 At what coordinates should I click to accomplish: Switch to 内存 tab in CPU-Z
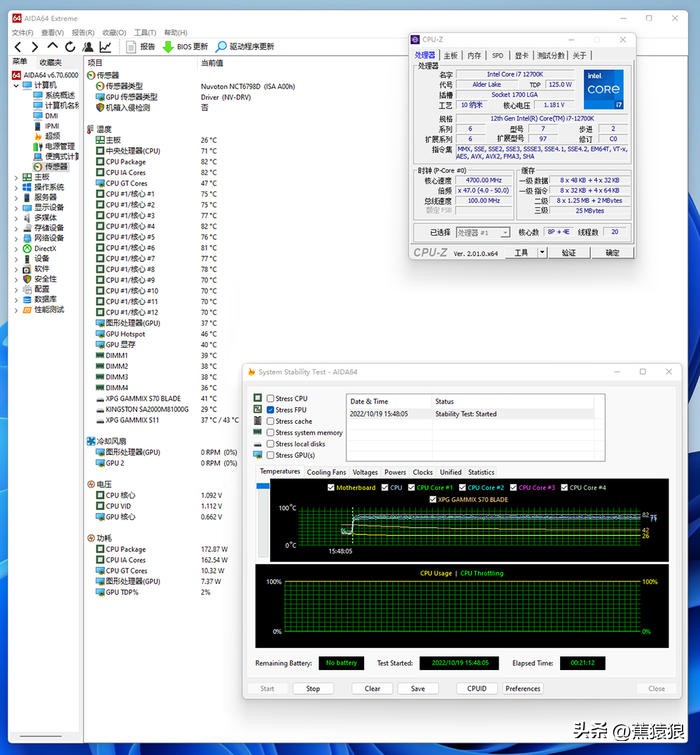click(474, 55)
